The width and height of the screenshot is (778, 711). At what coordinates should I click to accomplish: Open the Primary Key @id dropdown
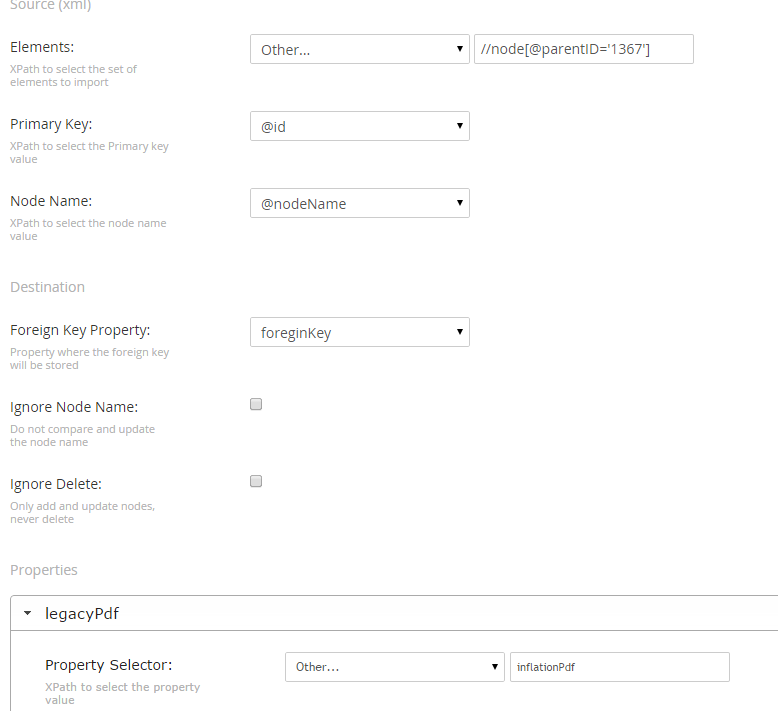coord(360,126)
